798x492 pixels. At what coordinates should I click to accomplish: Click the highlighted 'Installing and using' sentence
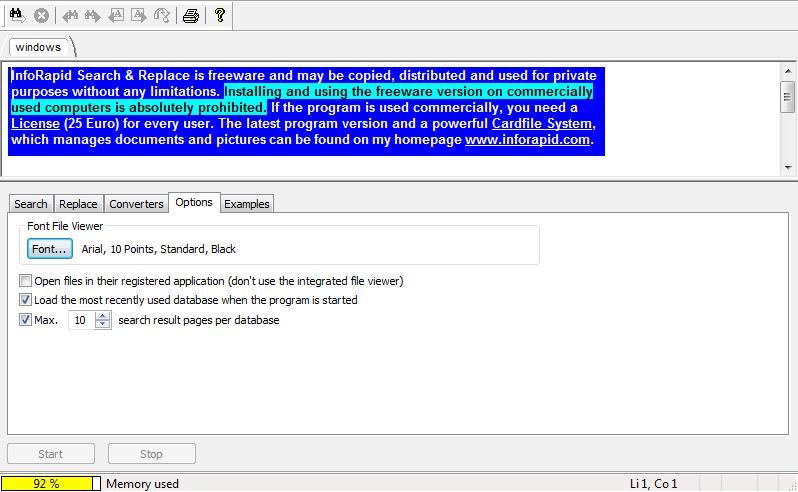(x=302, y=99)
